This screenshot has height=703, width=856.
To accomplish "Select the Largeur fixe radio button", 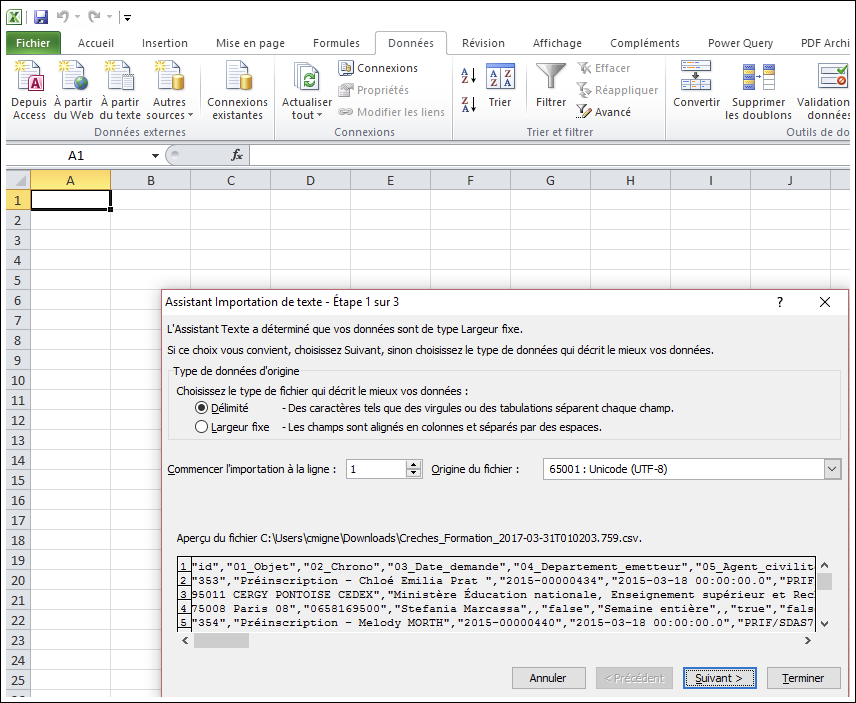I will [202, 427].
